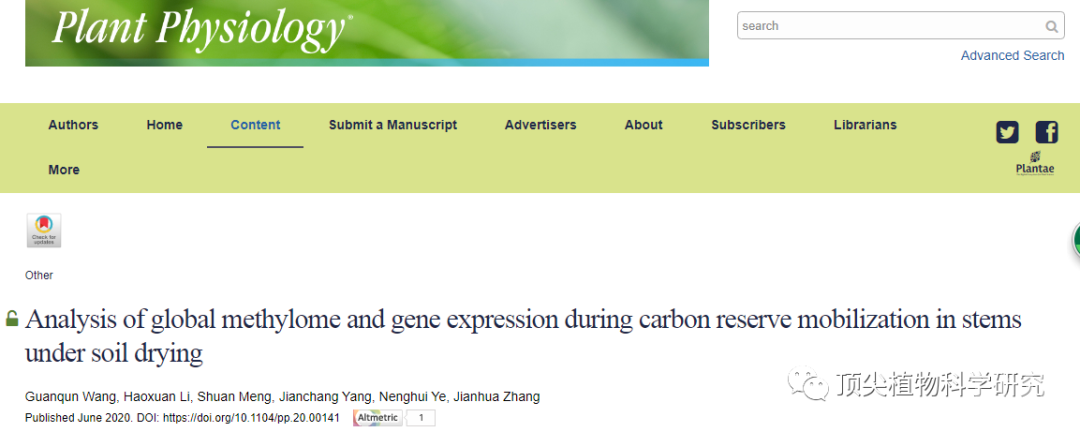This screenshot has height=432, width=1080.
Task: Click the Advanced Search link
Action: click(x=1012, y=56)
